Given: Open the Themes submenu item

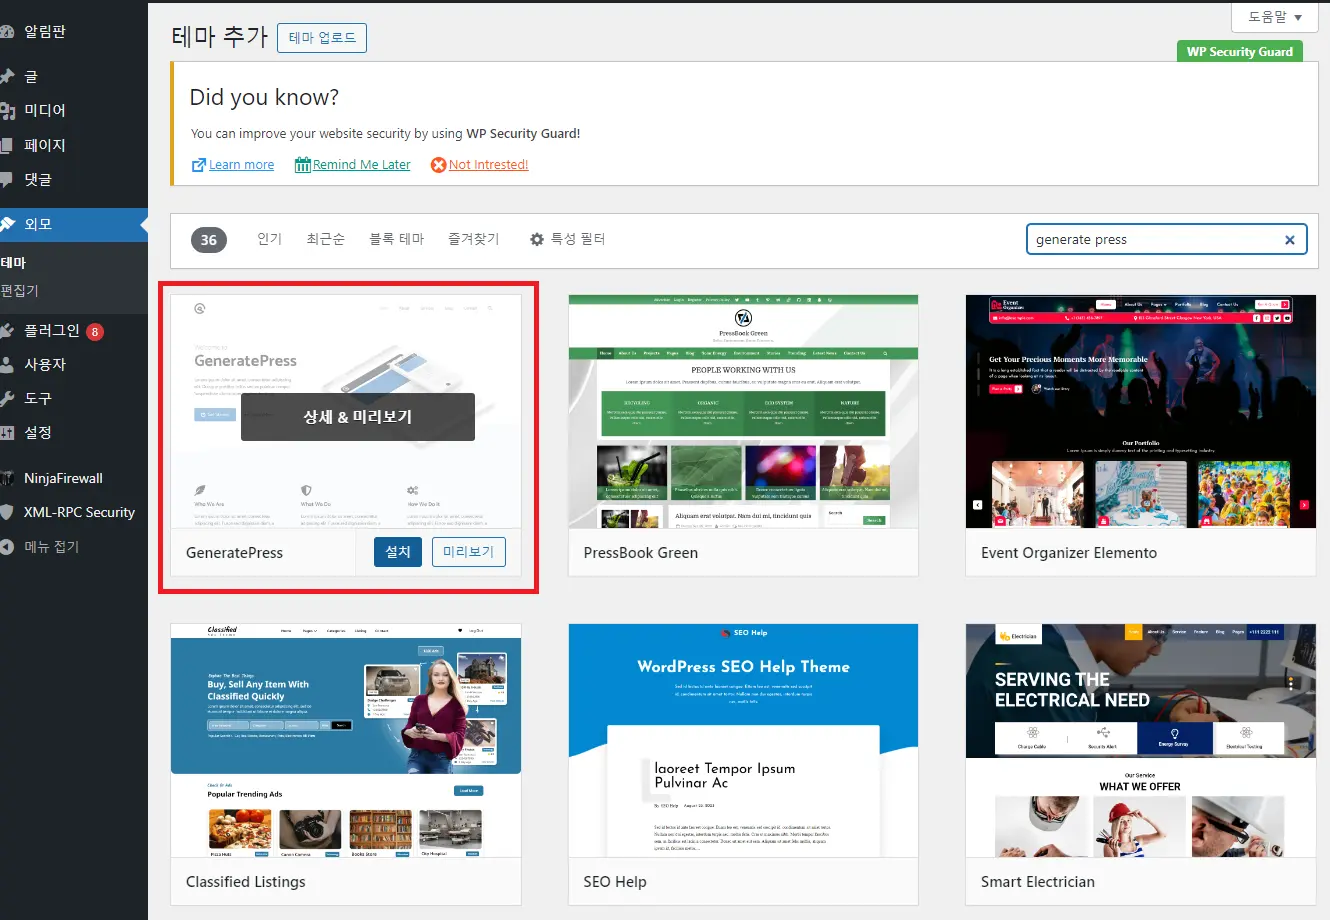Looking at the screenshot, I should 14,262.
